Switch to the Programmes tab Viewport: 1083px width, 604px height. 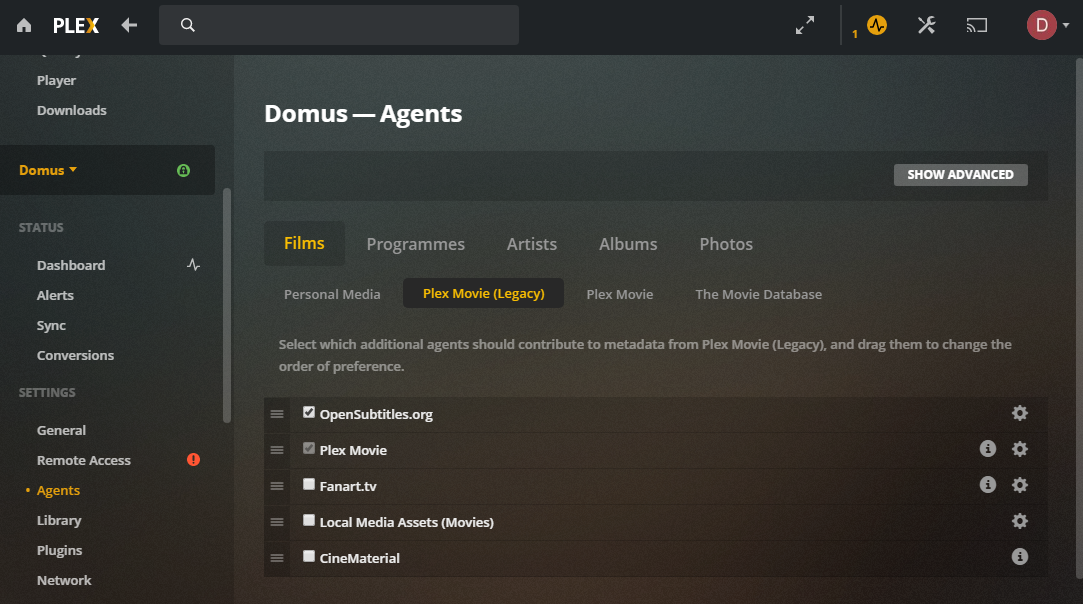coord(415,244)
